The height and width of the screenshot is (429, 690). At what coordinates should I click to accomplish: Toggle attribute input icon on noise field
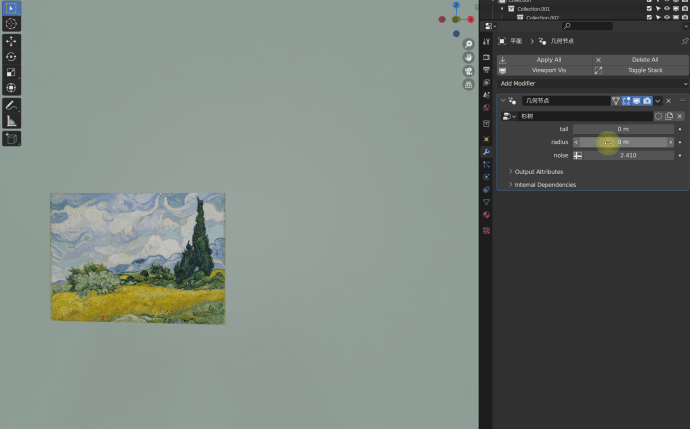578,155
